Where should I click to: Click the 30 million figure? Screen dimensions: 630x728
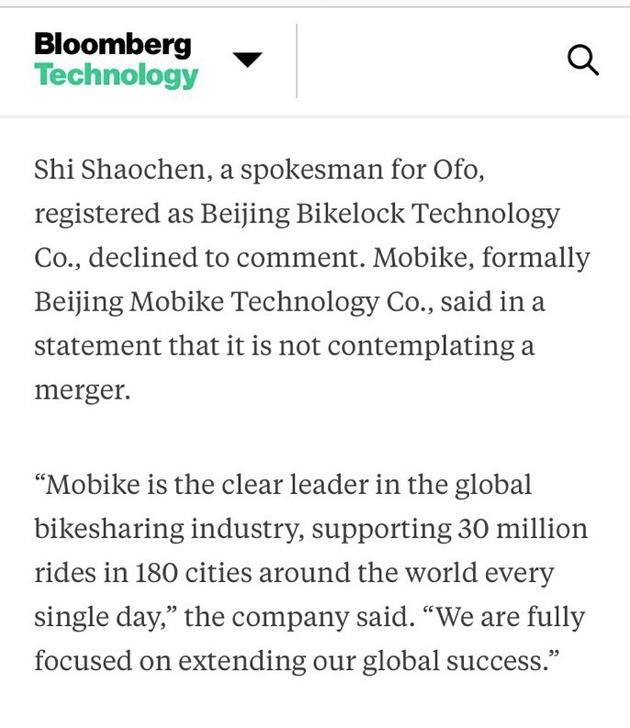(522, 528)
